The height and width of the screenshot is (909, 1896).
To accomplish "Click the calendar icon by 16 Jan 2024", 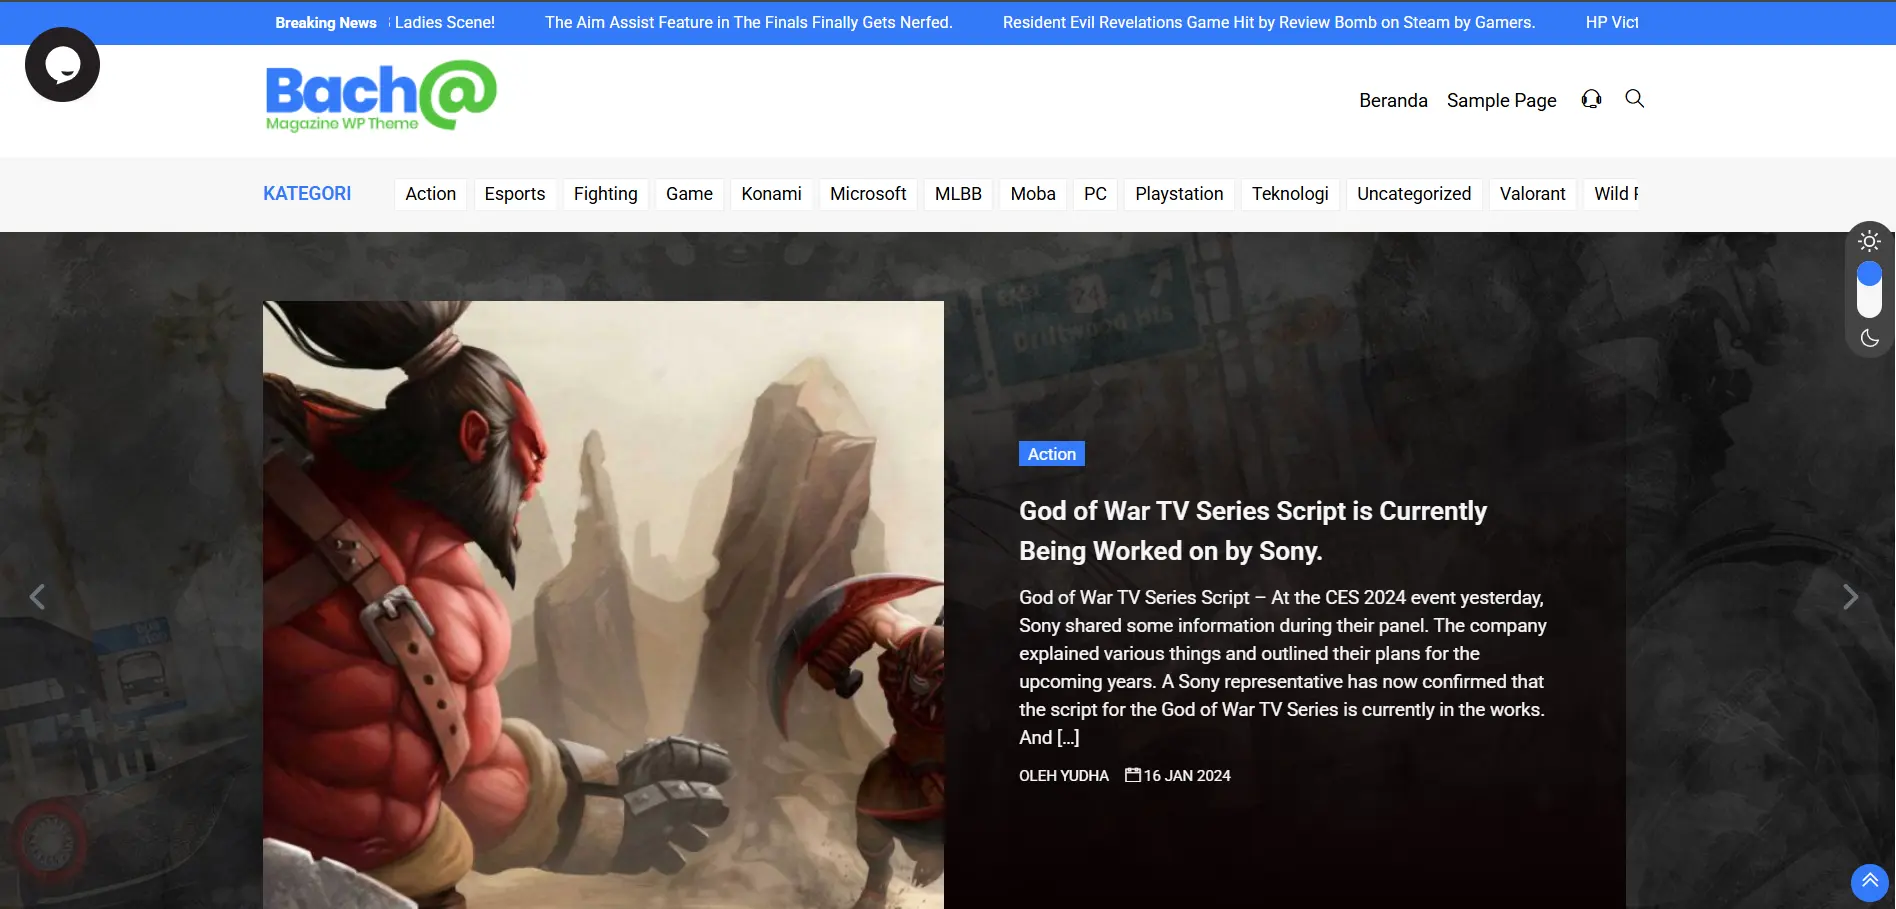I will (1132, 775).
